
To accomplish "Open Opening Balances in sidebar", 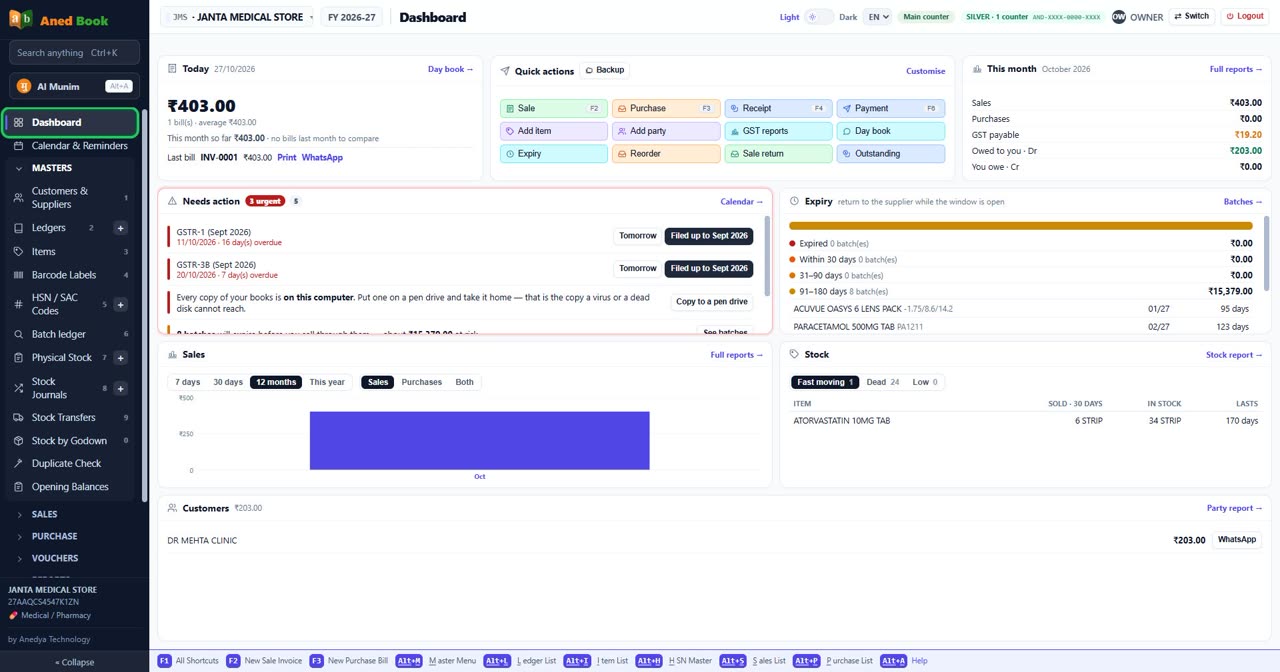I will (x=70, y=487).
